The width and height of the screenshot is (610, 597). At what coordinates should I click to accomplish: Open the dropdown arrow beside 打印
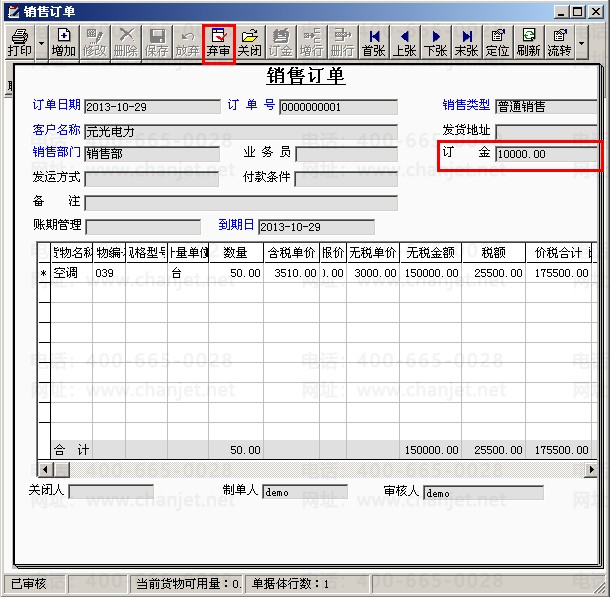[42, 42]
